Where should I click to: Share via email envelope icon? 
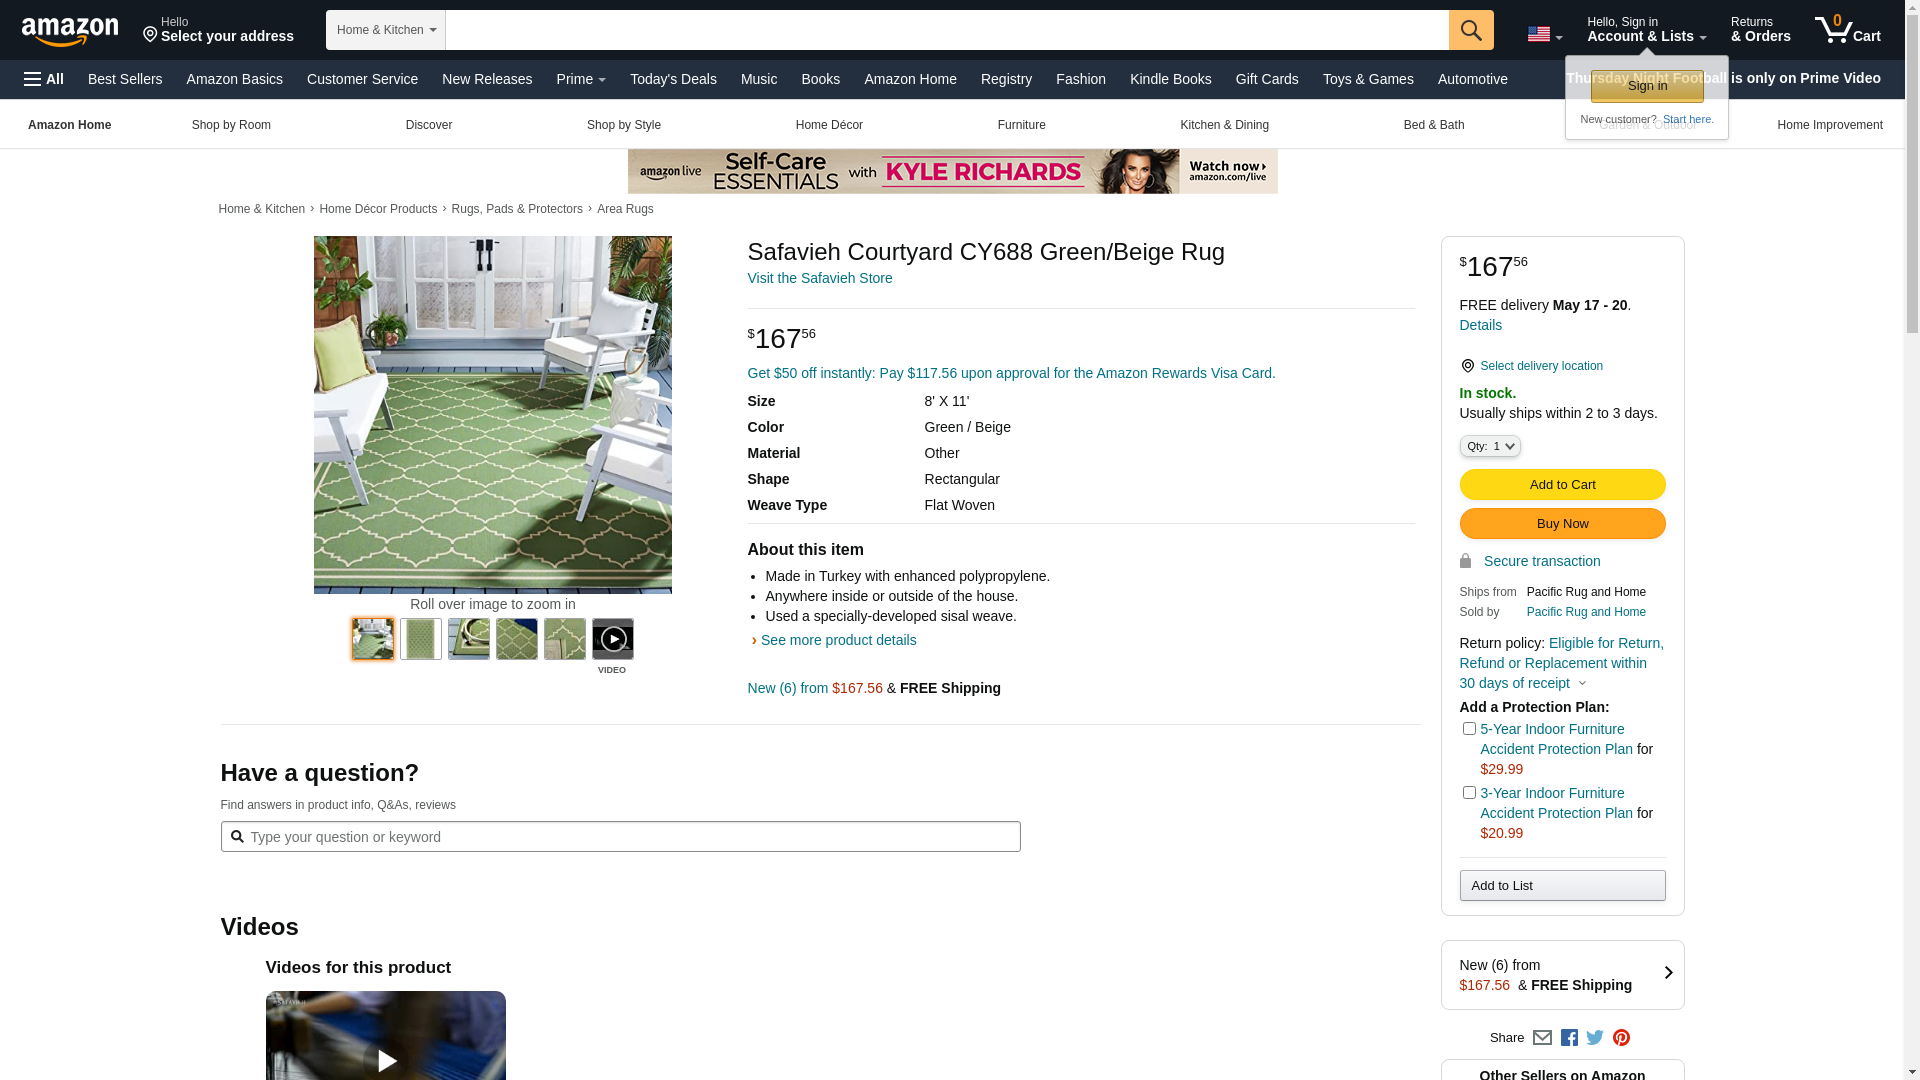[1542, 1038]
